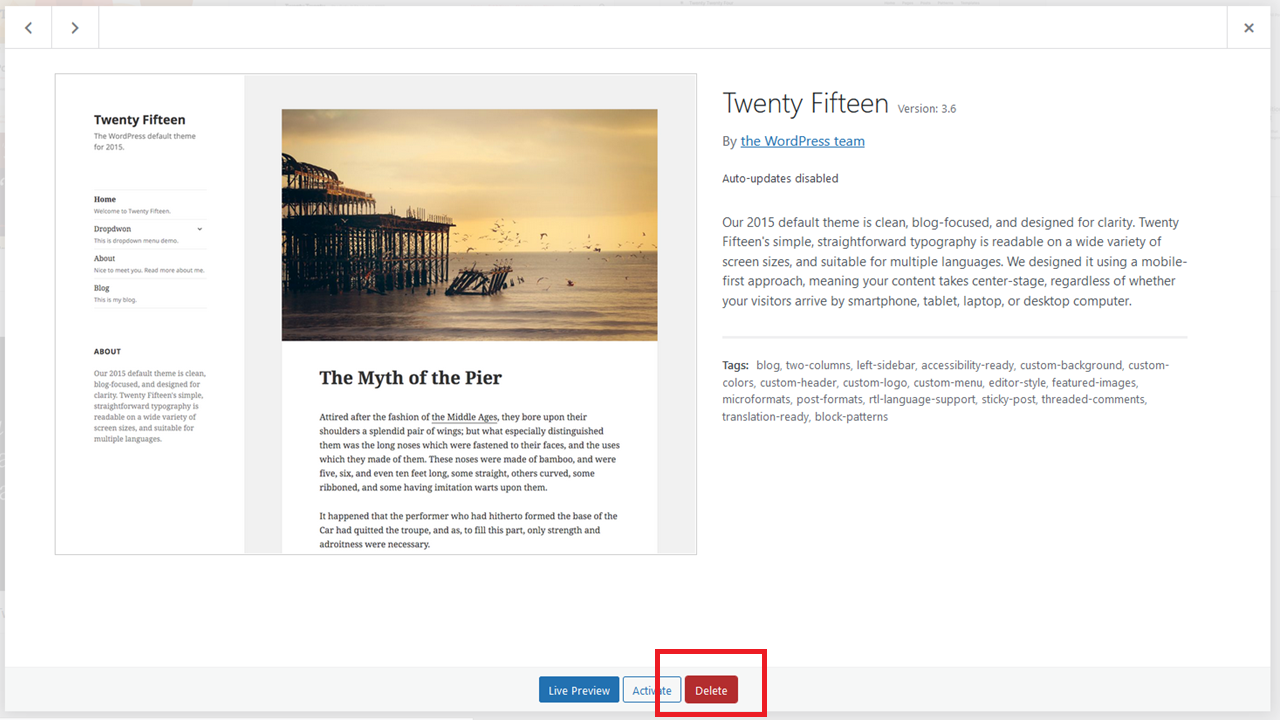Click the 'ABOUT' widget heading in preview
This screenshot has height=720, width=1280.
pos(107,352)
